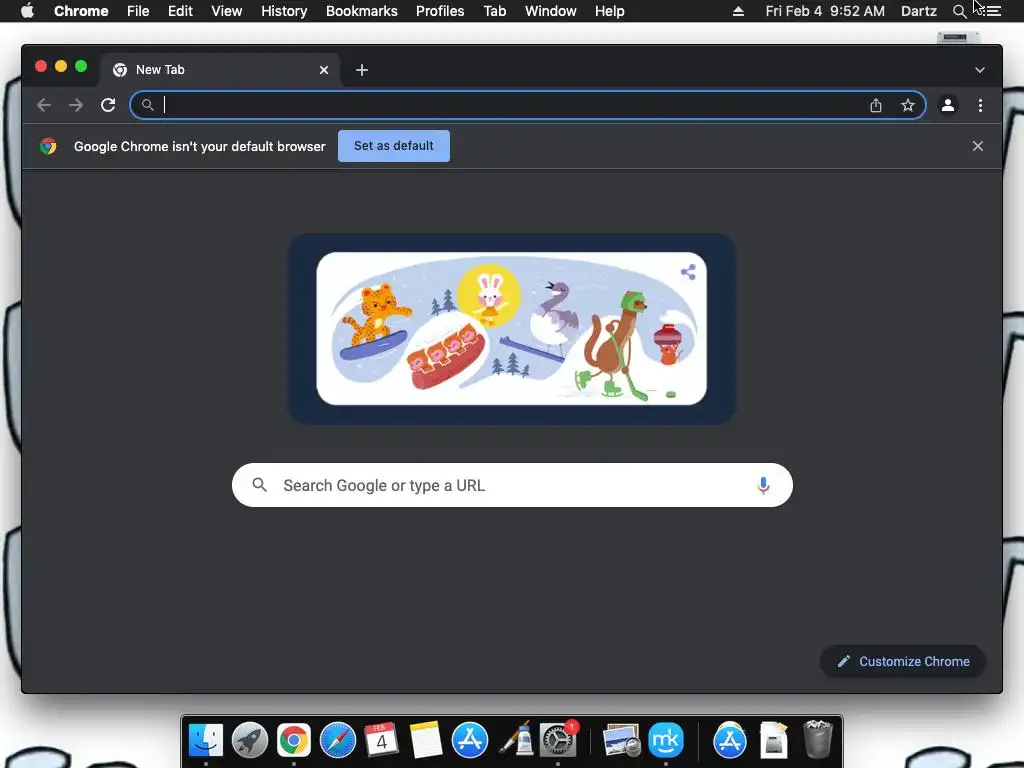Viewport: 1024px width, 768px height.
Task: Open the disk image file in the Dock
Action: point(774,740)
